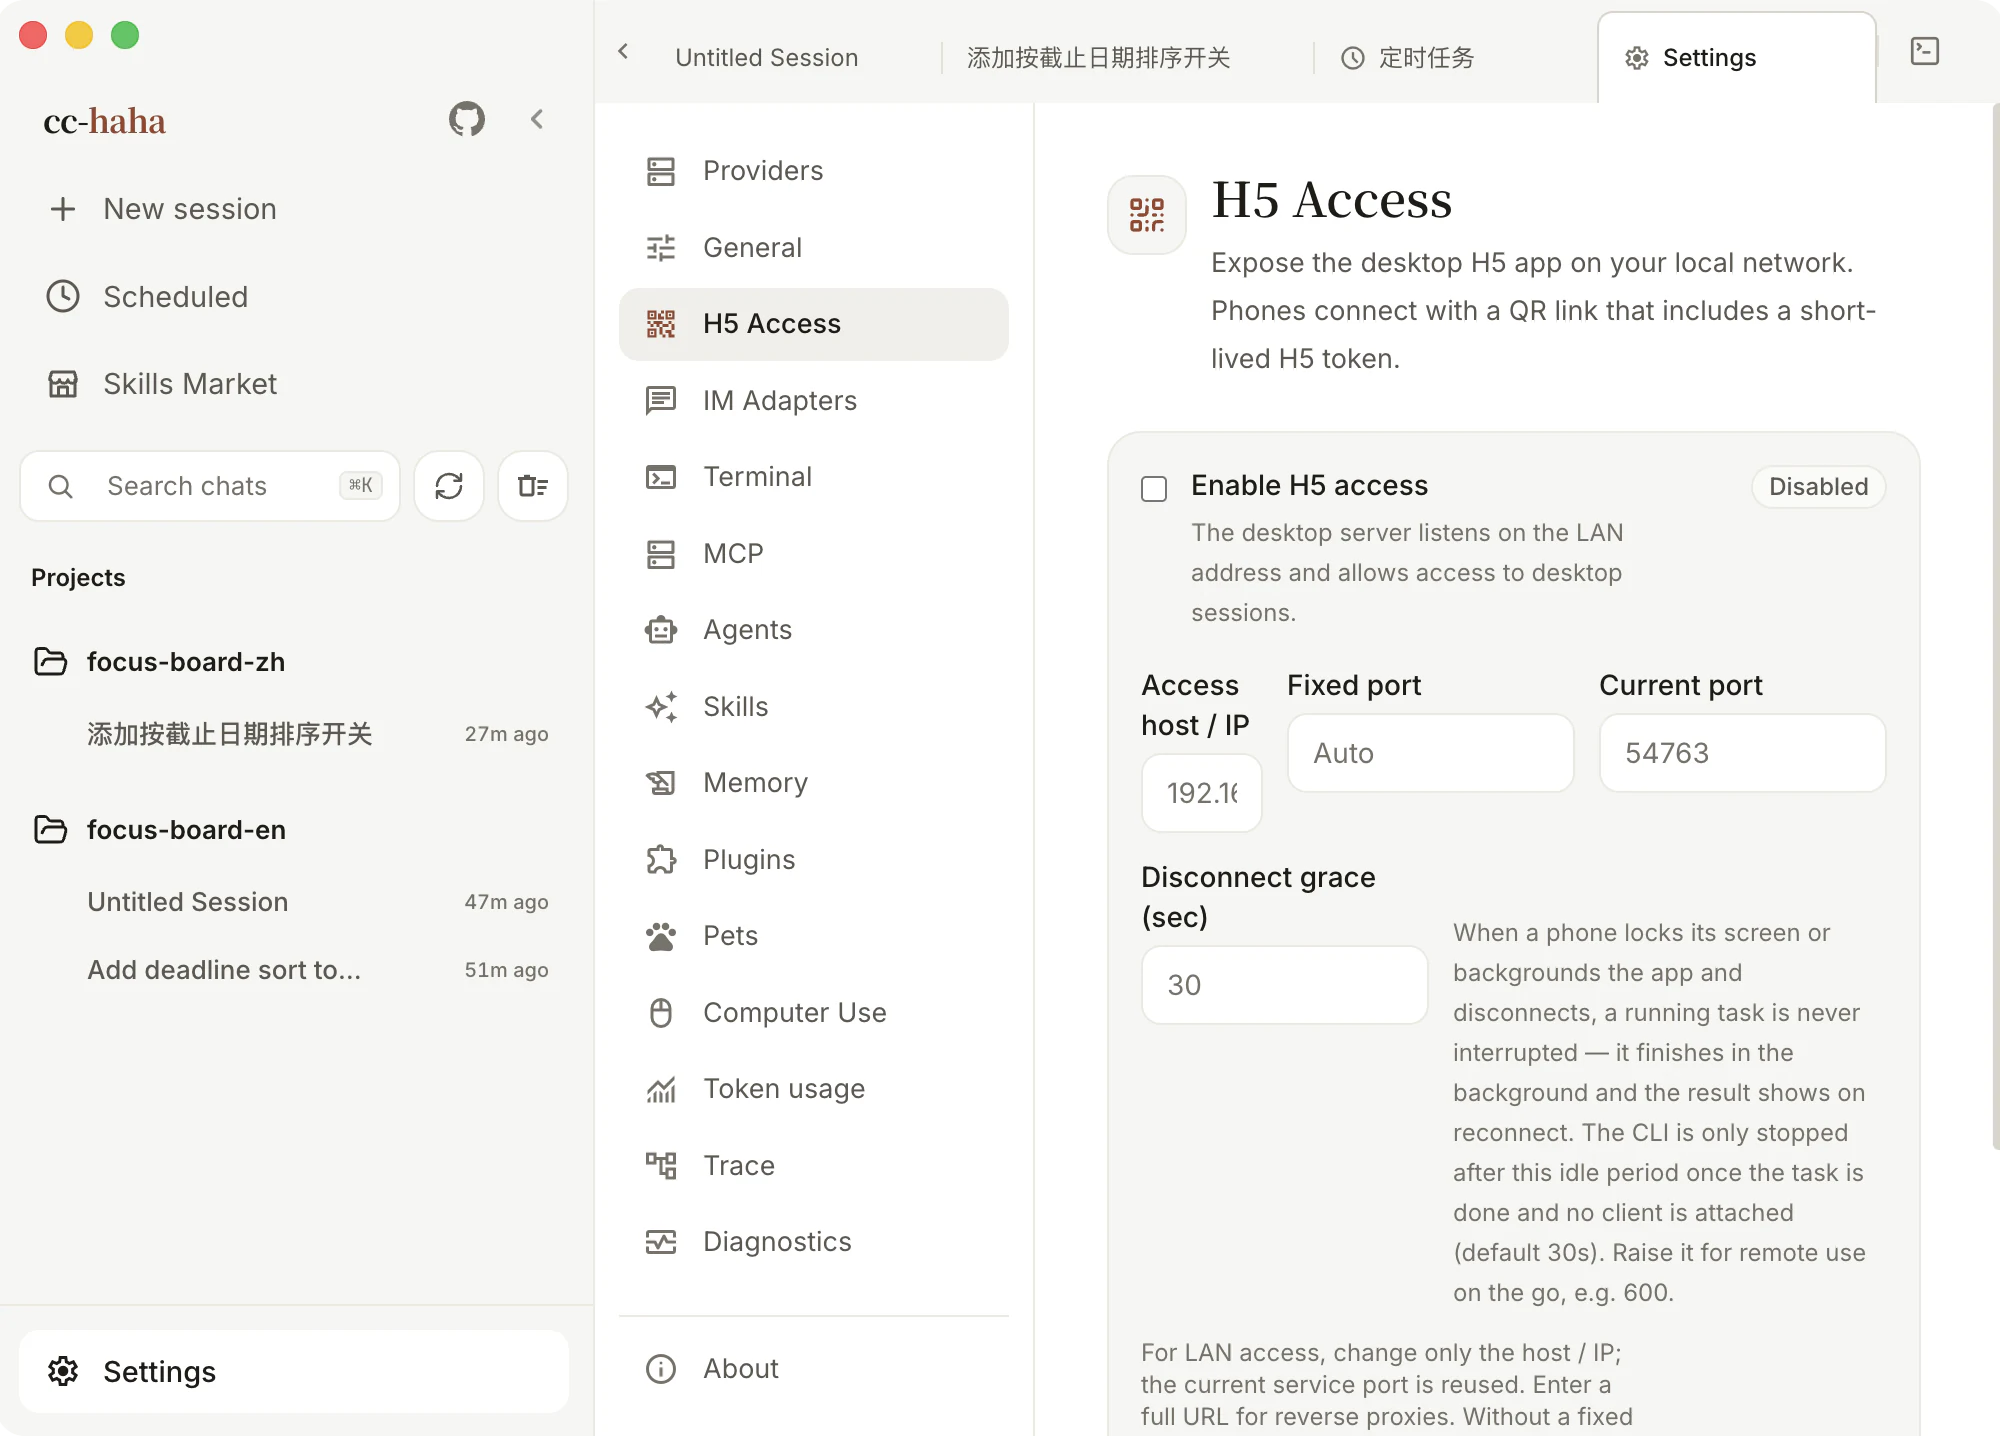
Task: Click the Settings button at sidebar bottom
Action: (x=294, y=1371)
